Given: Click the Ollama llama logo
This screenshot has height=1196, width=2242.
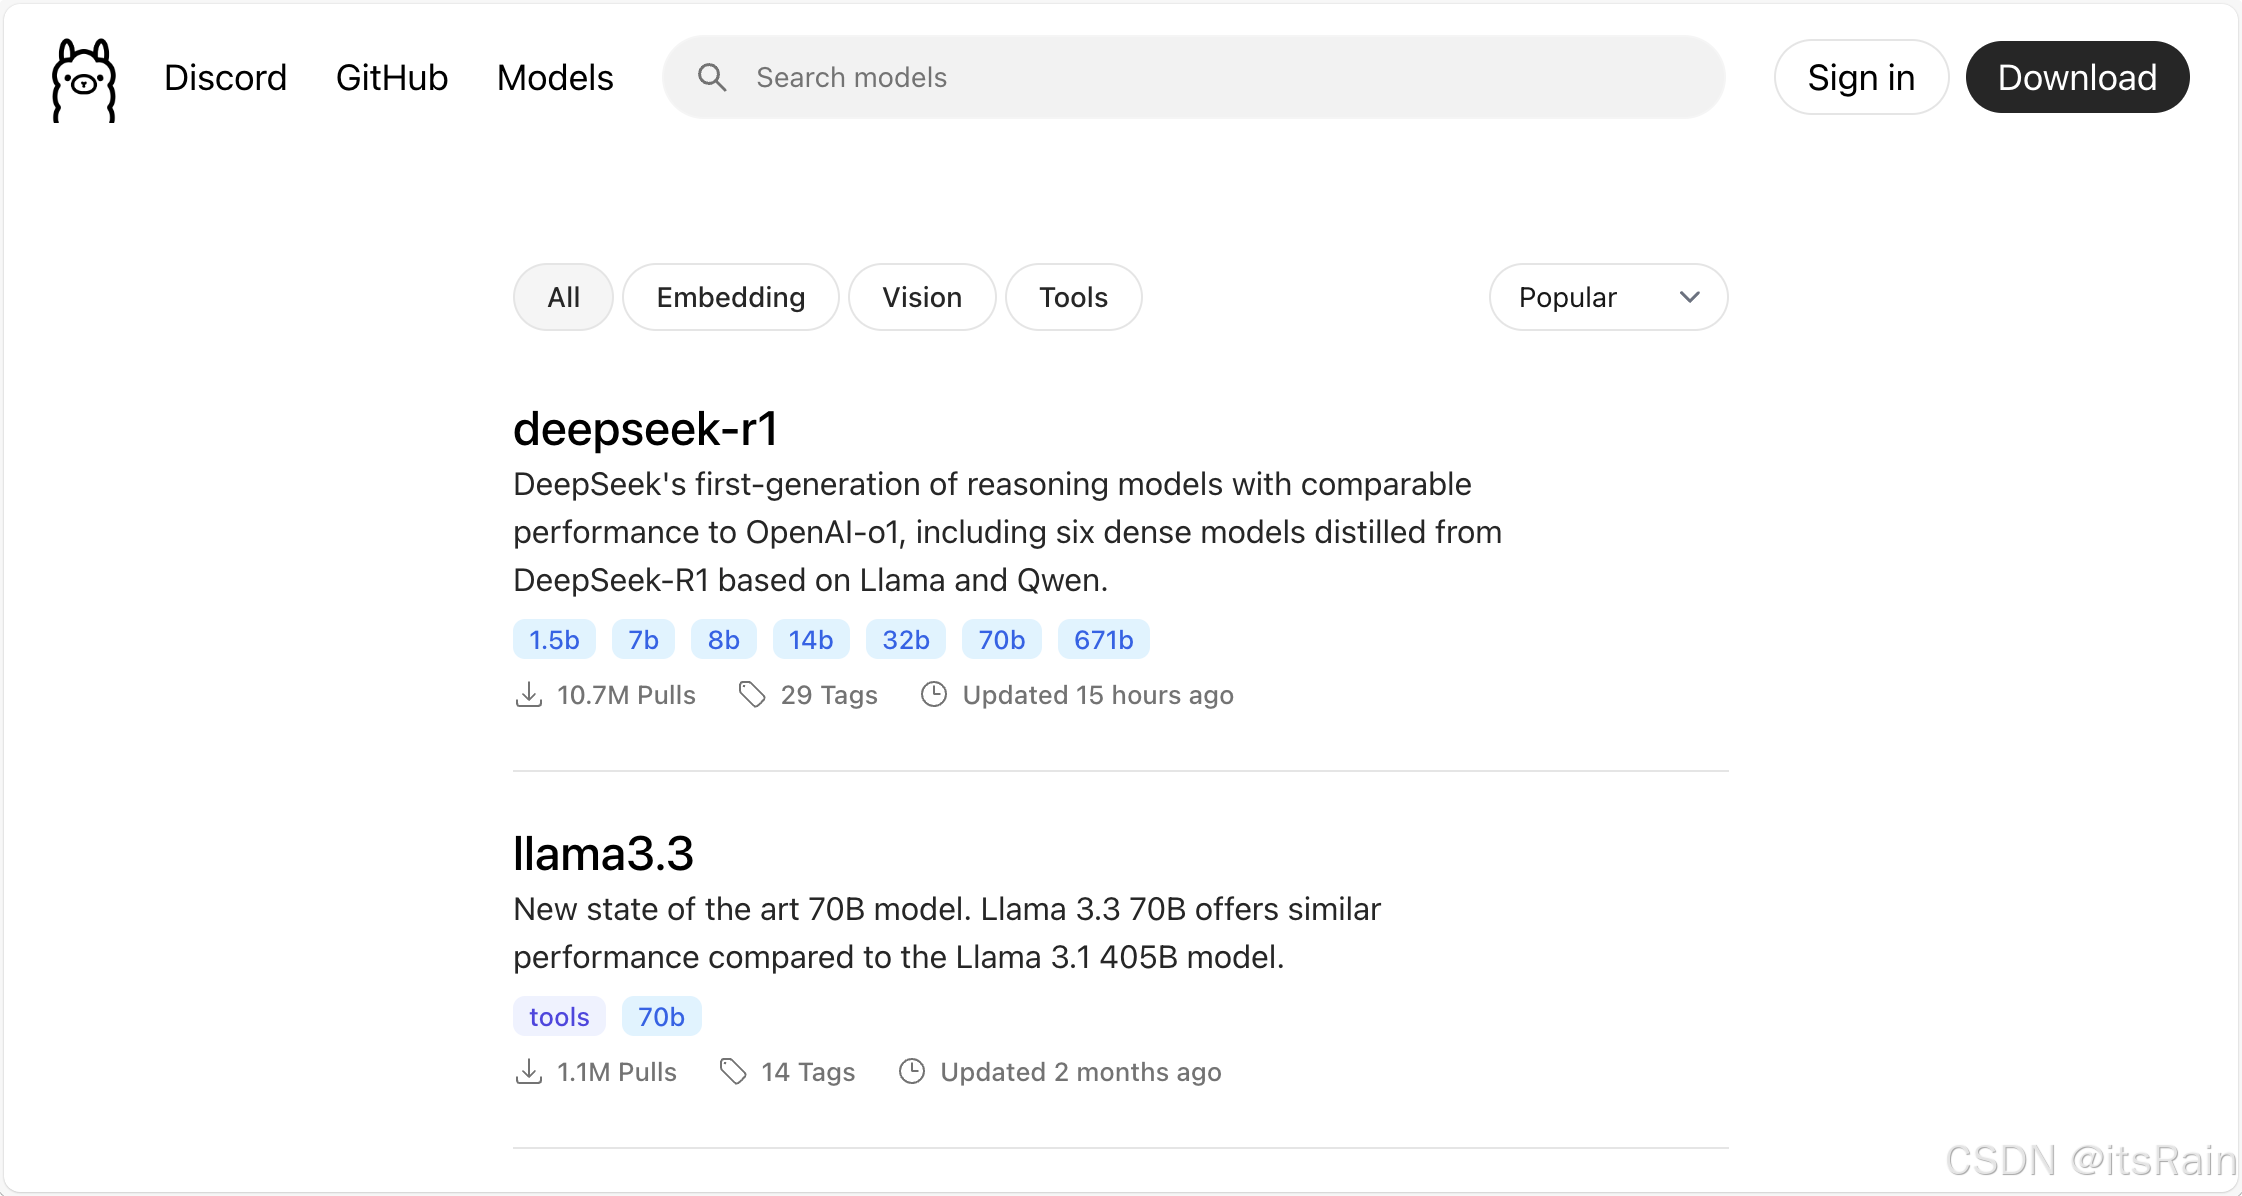Looking at the screenshot, I should [84, 80].
